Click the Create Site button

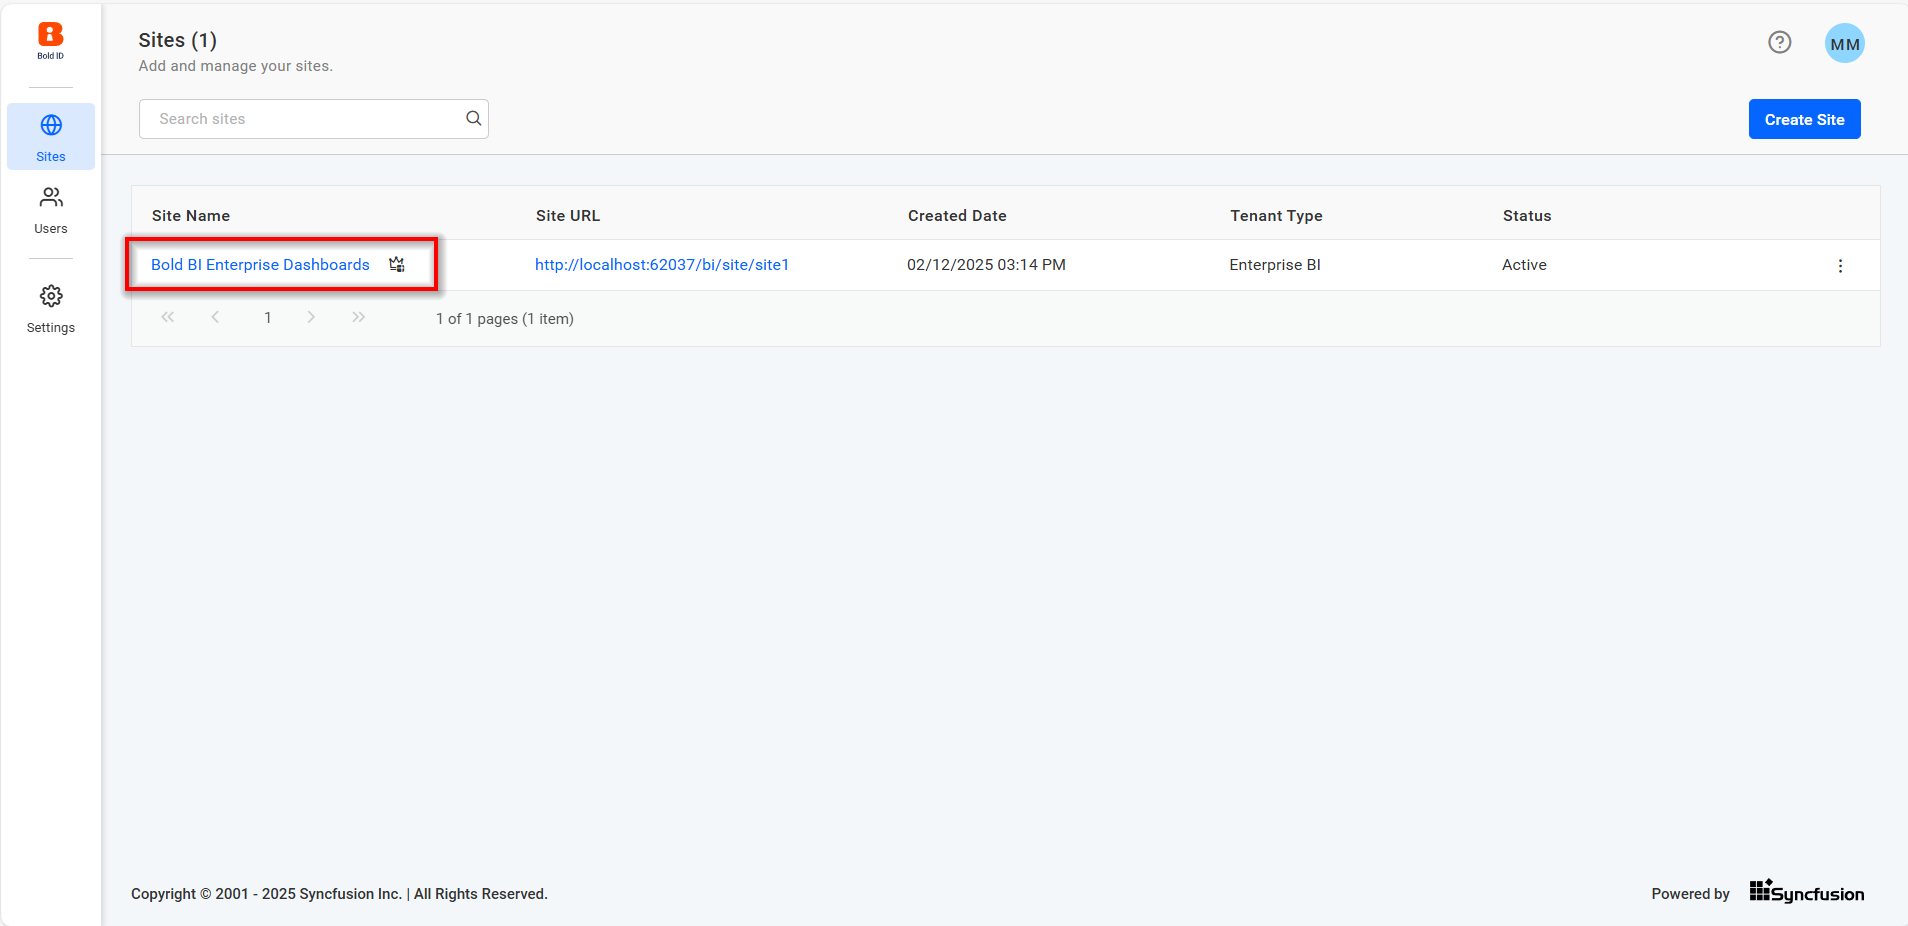[1804, 119]
